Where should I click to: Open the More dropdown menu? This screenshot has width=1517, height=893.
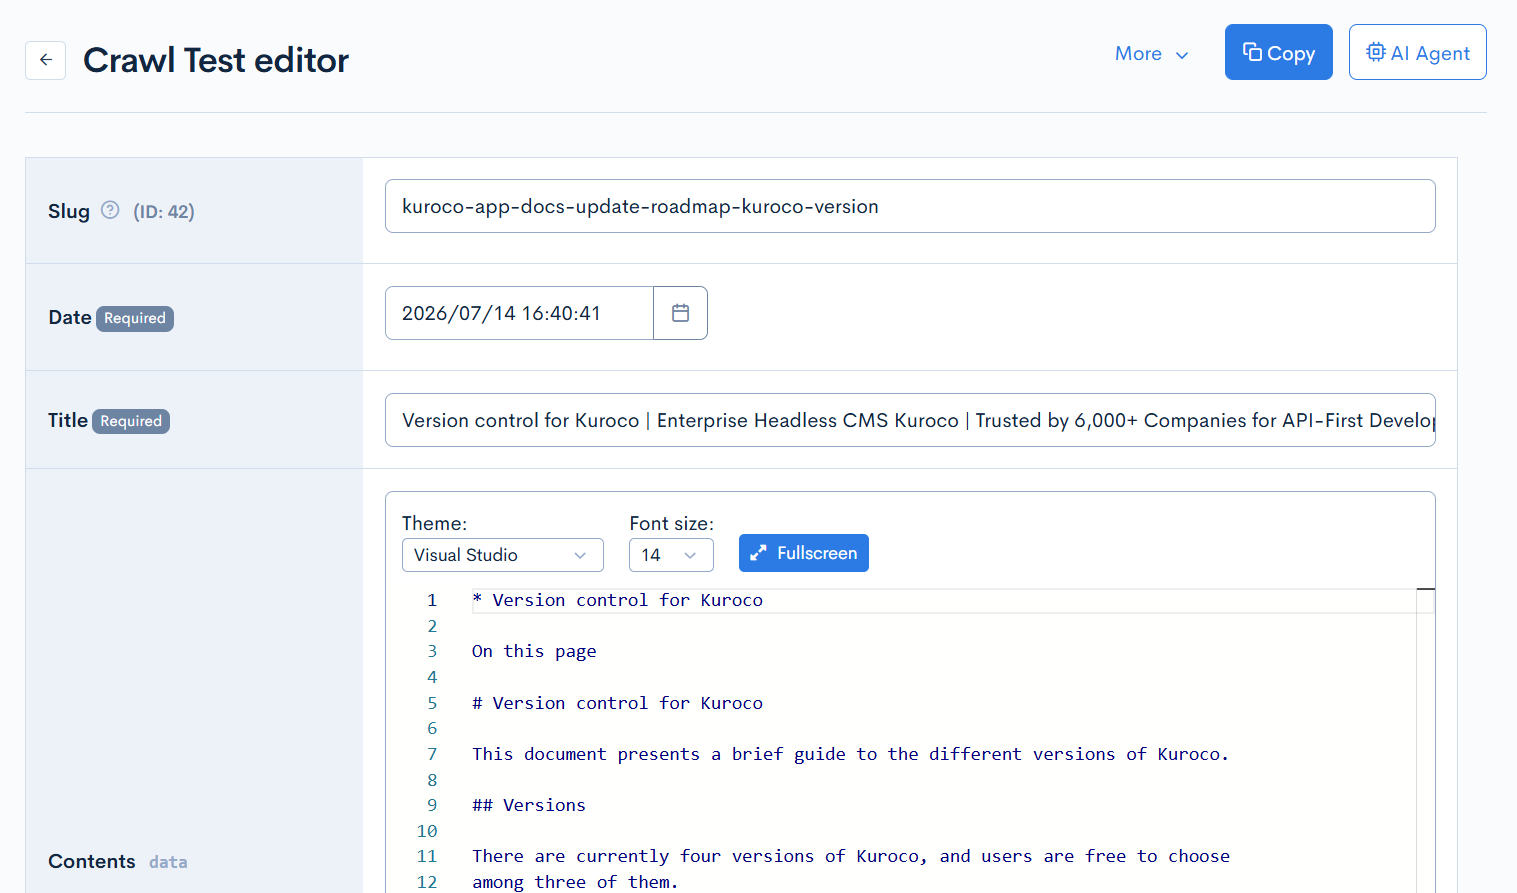tap(1152, 54)
